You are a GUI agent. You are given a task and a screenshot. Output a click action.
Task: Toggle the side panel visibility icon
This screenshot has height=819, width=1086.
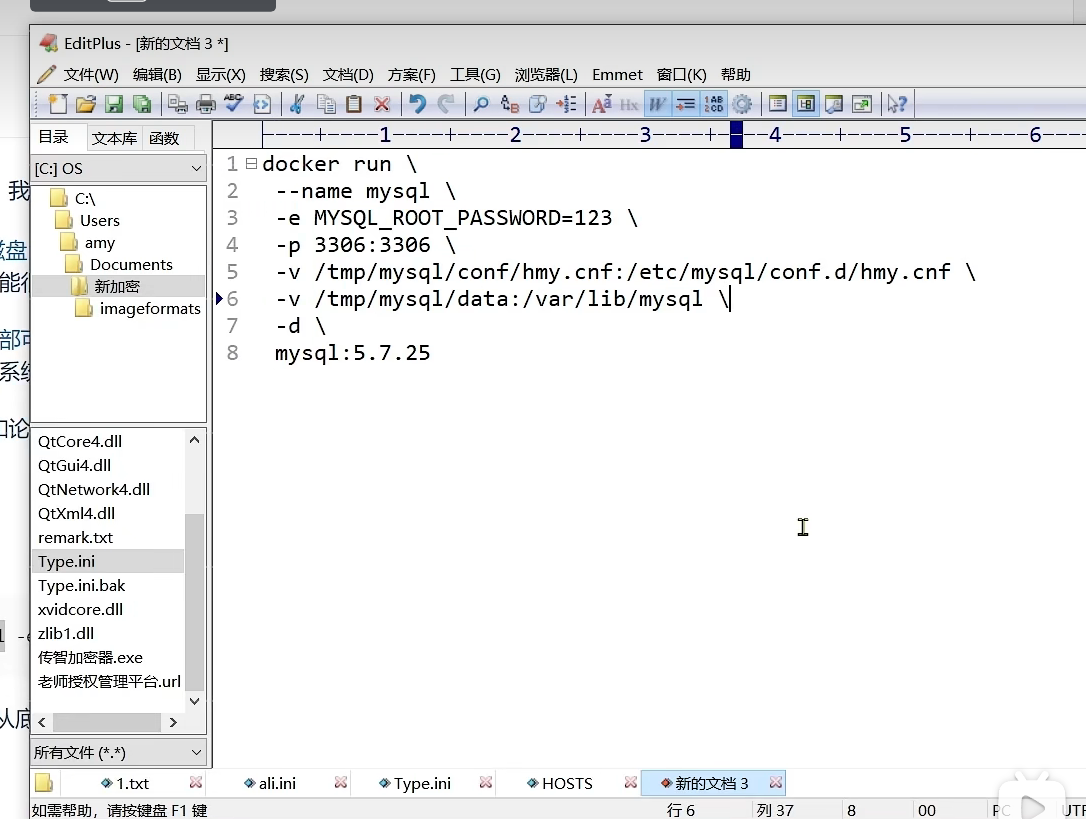[x=805, y=103]
